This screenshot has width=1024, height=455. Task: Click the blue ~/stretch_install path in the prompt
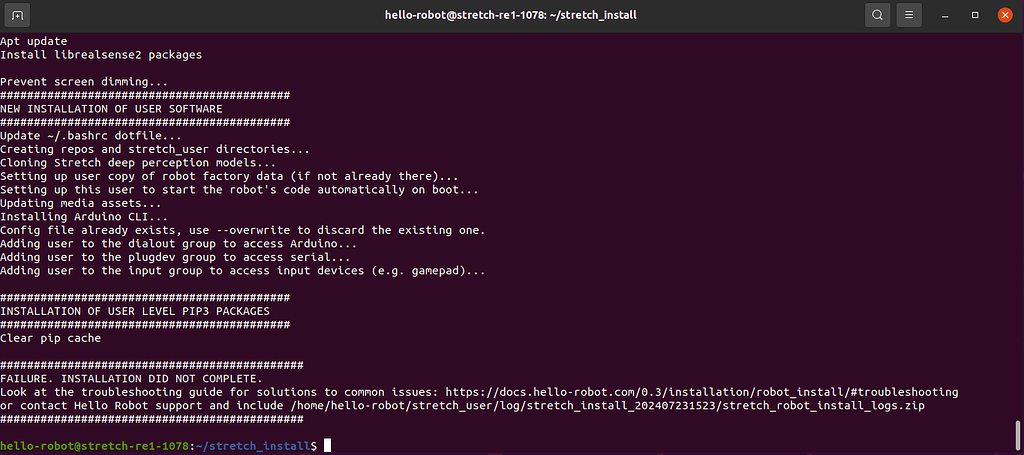[253, 447]
